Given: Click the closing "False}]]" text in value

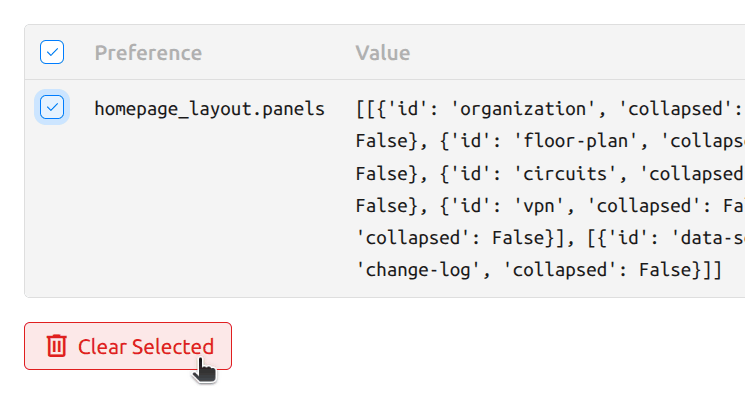Looking at the screenshot, I should (680, 270).
